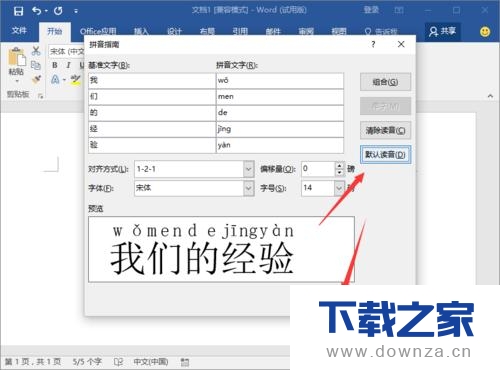500x370 pixels.
Task: Collapse the ribbon with the chevron
Action: coord(490,96)
